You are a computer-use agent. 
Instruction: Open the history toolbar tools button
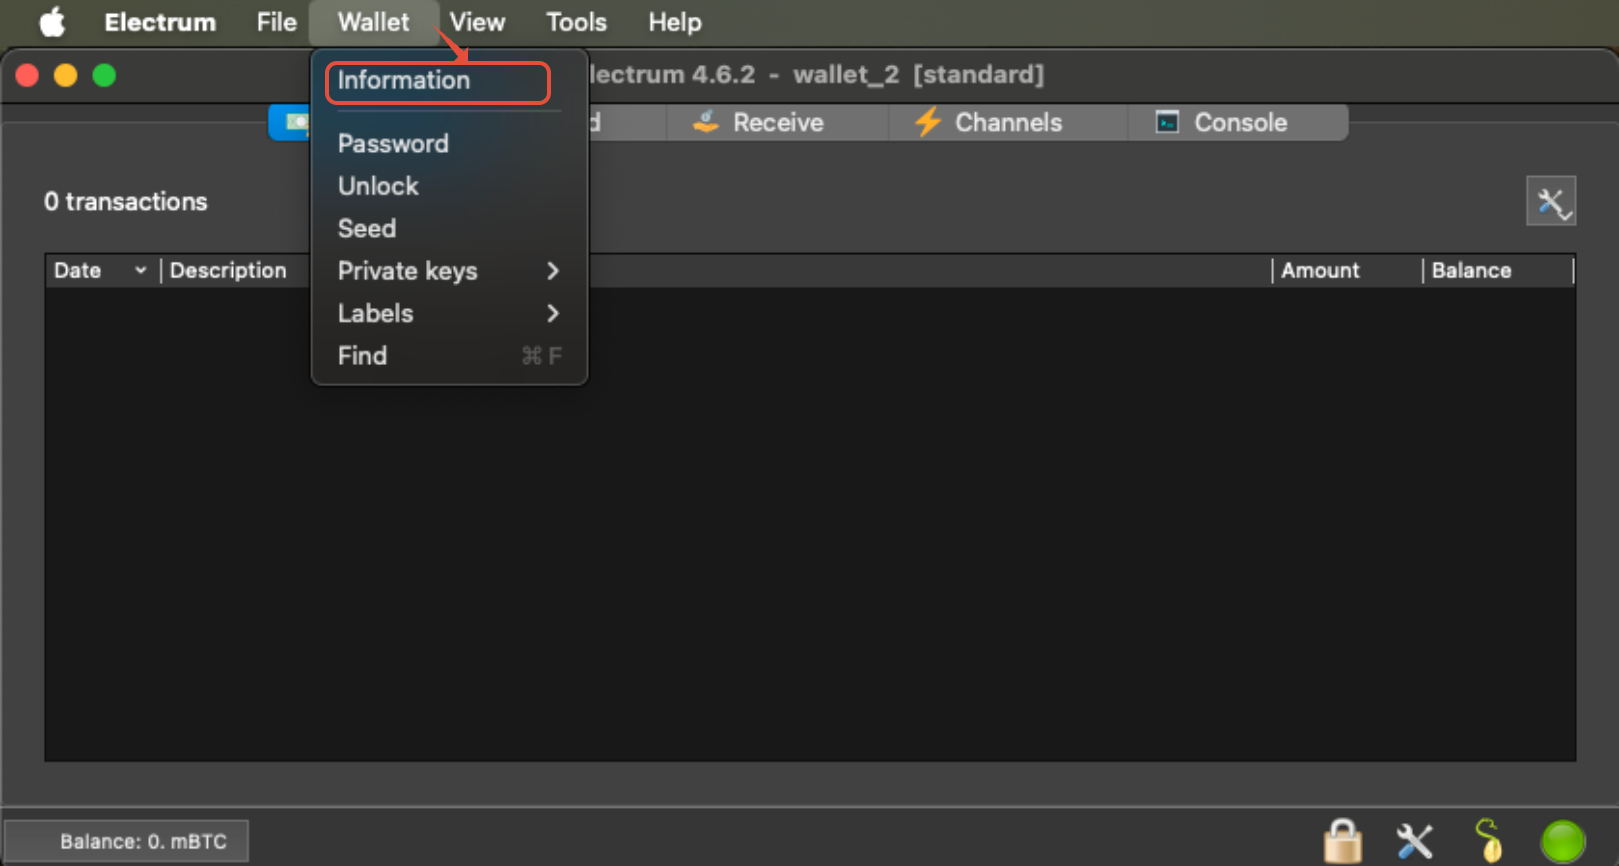(1551, 201)
